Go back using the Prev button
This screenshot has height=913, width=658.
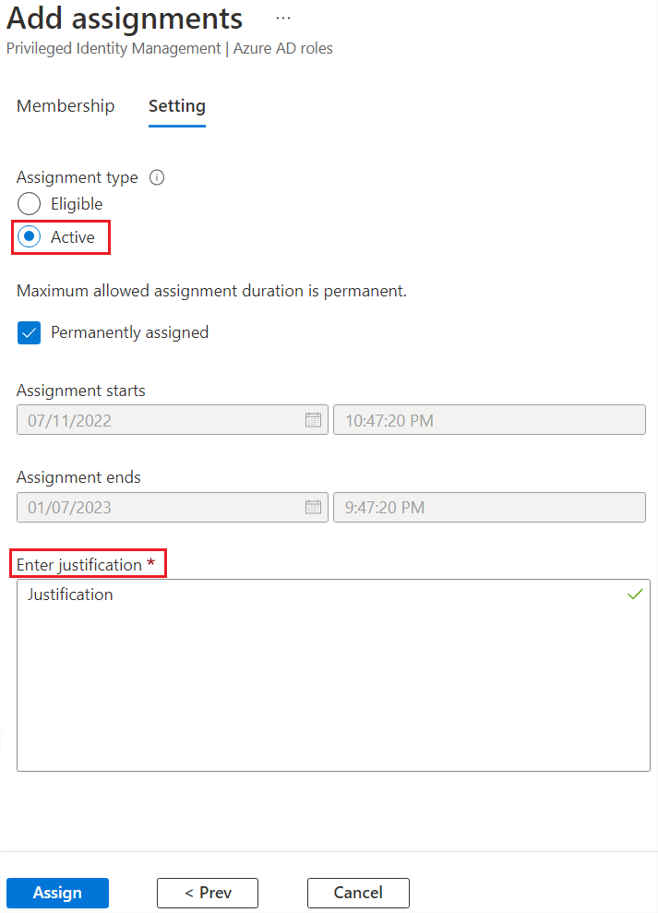207,892
